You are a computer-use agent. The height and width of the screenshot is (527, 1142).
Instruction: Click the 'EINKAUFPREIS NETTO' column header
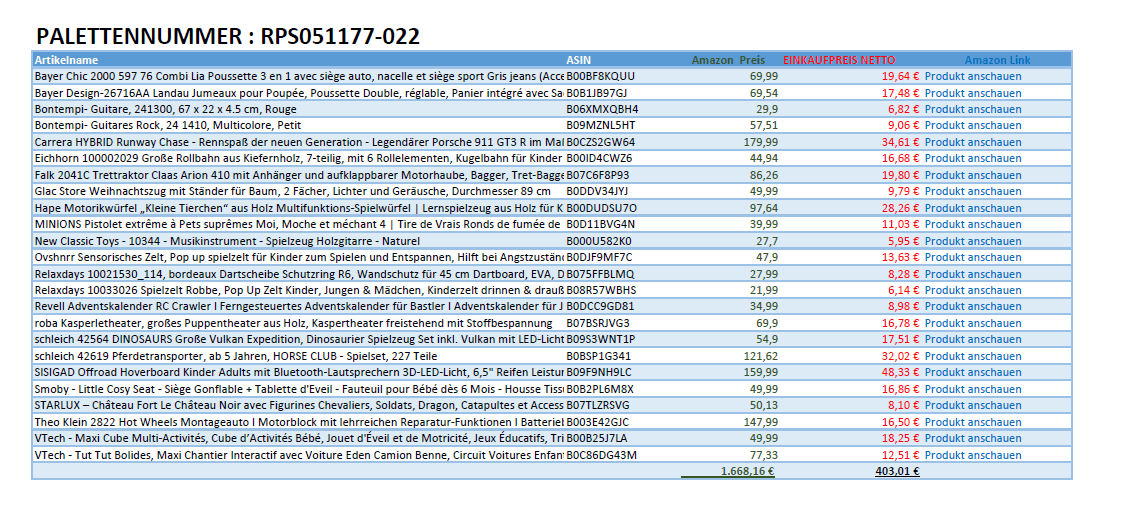pyautogui.click(x=839, y=60)
